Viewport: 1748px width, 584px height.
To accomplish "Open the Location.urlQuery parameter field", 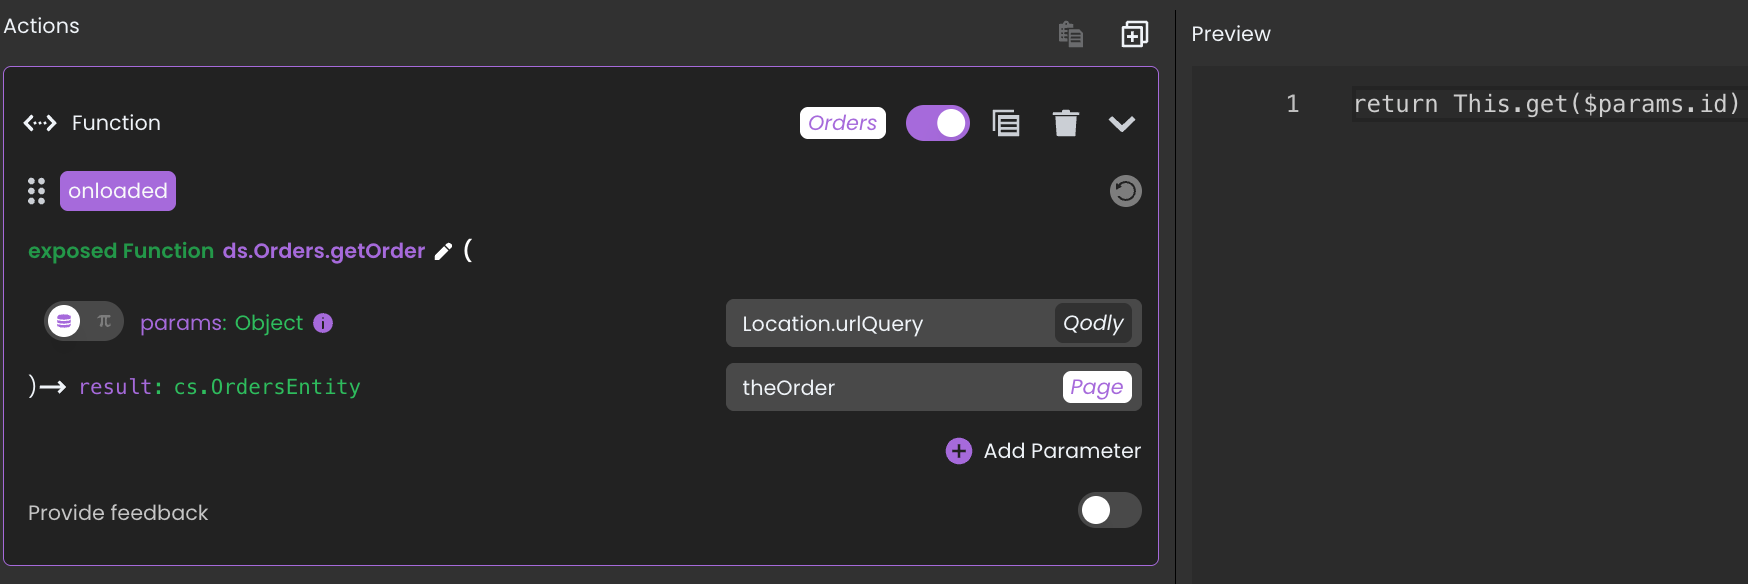I will point(890,324).
